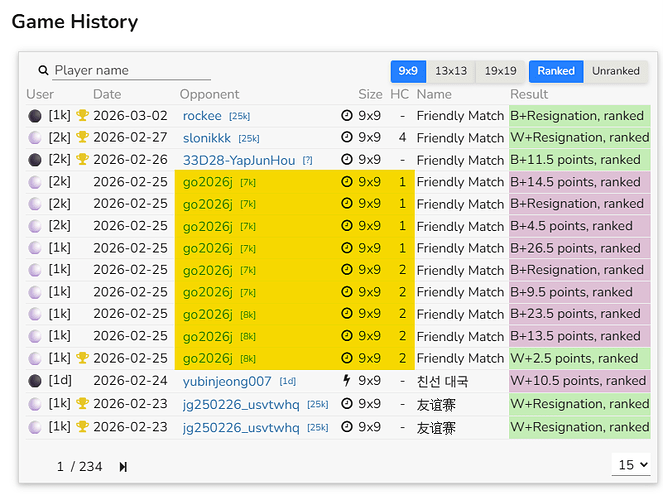Toggle the 9x9 board size filter

(x=408, y=71)
